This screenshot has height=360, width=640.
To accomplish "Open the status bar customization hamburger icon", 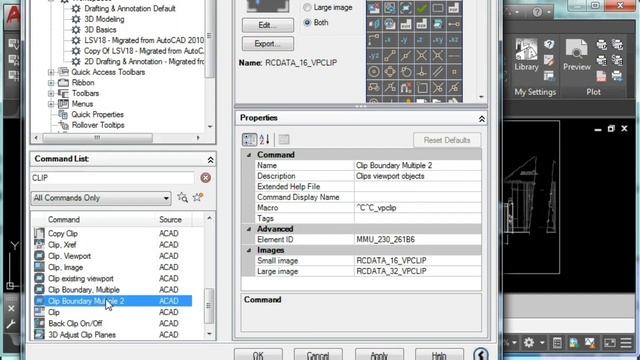I will click(x=626, y=342).
